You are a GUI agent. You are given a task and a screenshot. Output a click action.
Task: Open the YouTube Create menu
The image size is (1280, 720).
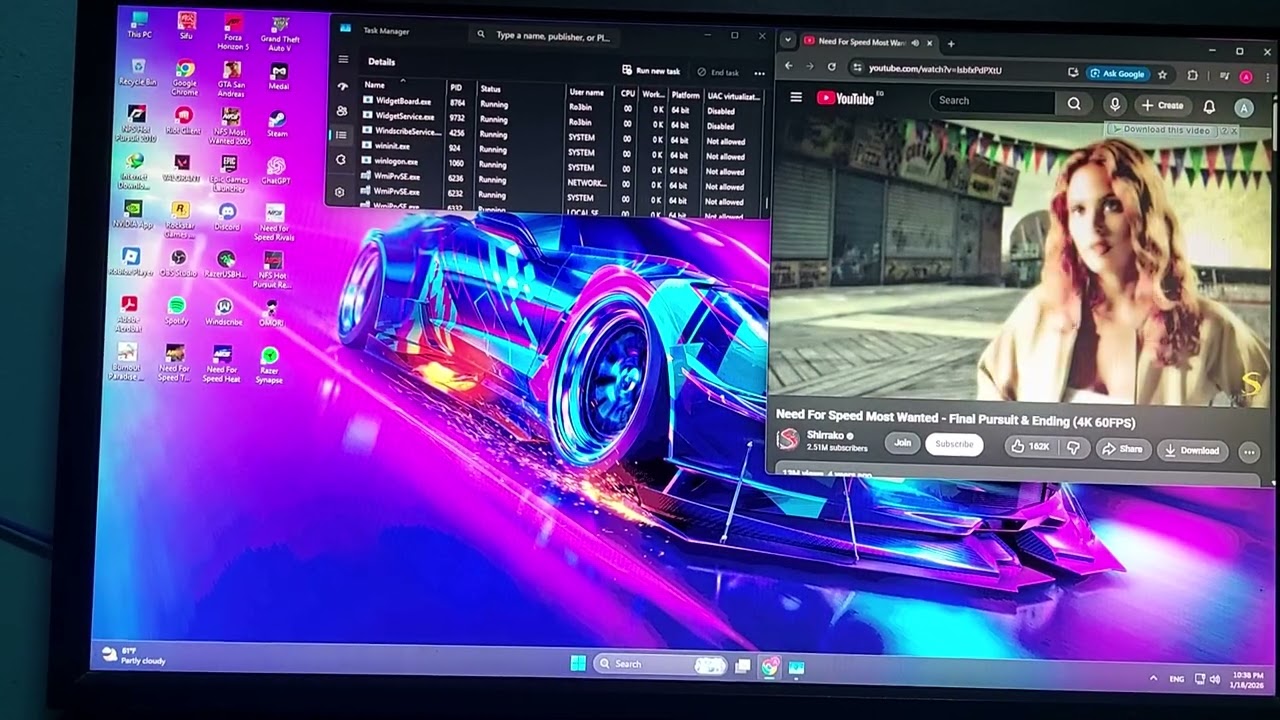pyautogui.click(x=1162, y=105)
